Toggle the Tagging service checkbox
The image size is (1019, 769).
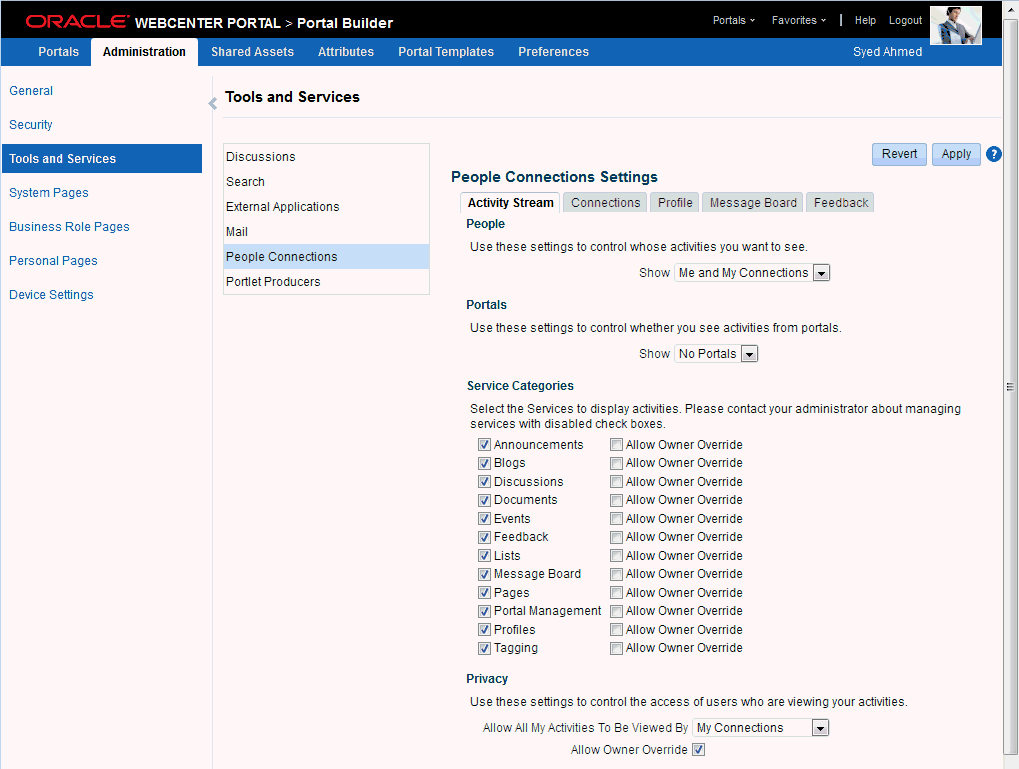(x=484, y=649)
